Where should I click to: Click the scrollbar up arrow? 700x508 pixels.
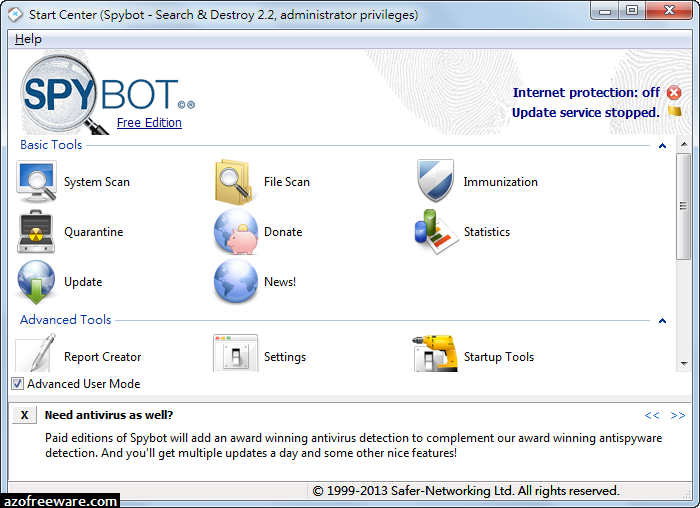683,144
